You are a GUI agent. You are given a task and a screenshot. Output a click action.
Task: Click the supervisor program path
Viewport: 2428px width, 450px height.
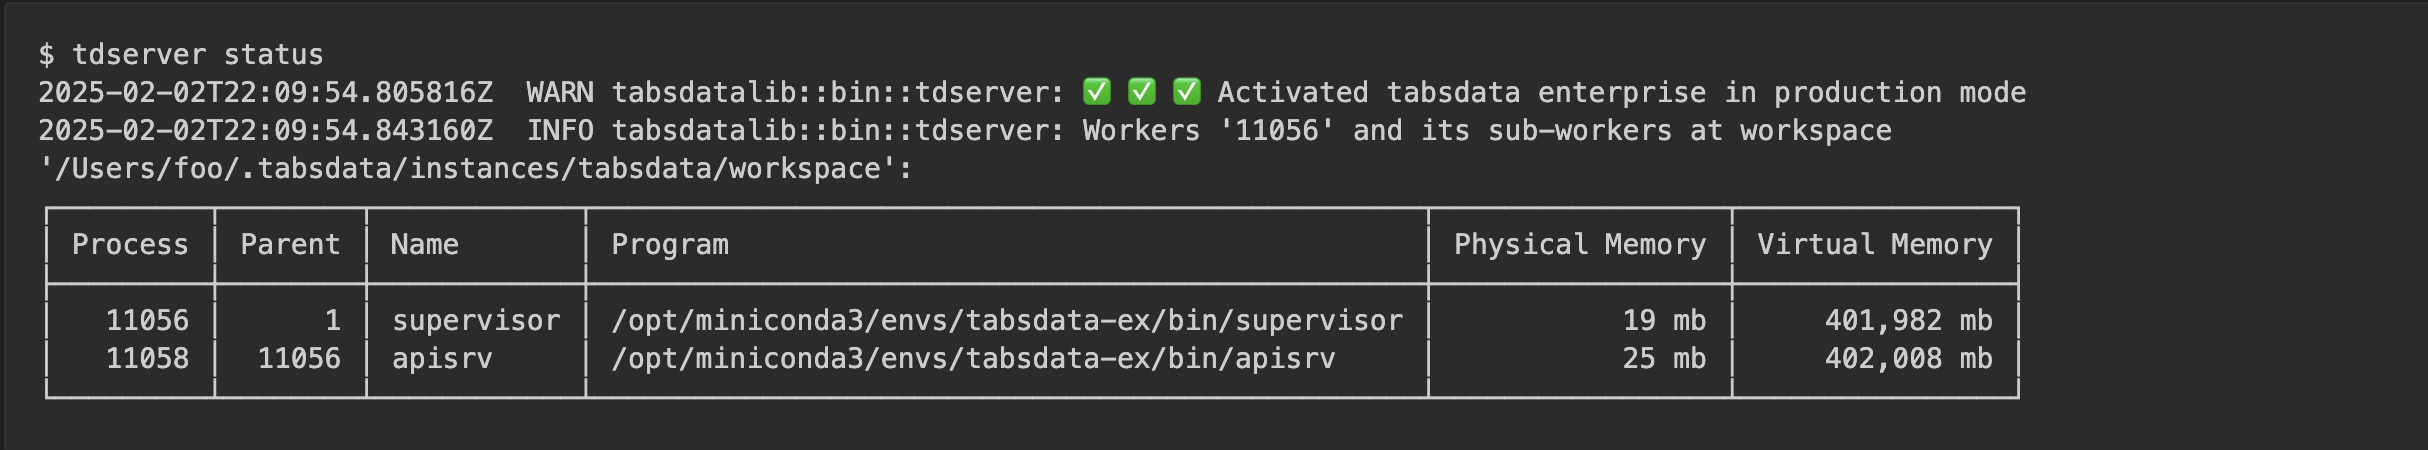coord(1007,320)
